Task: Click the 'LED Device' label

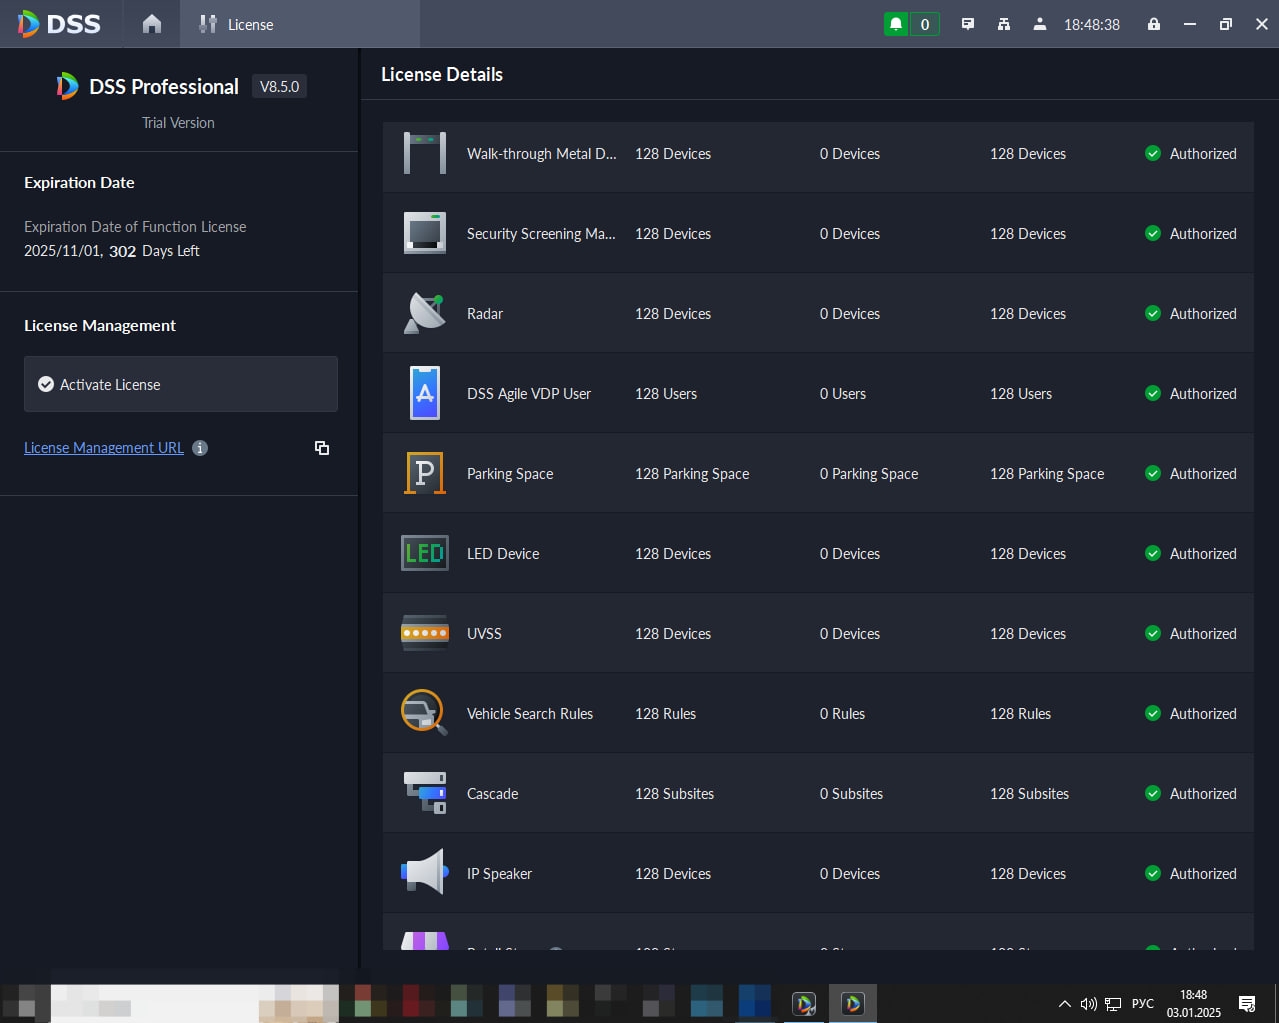Action: [503, 554]
